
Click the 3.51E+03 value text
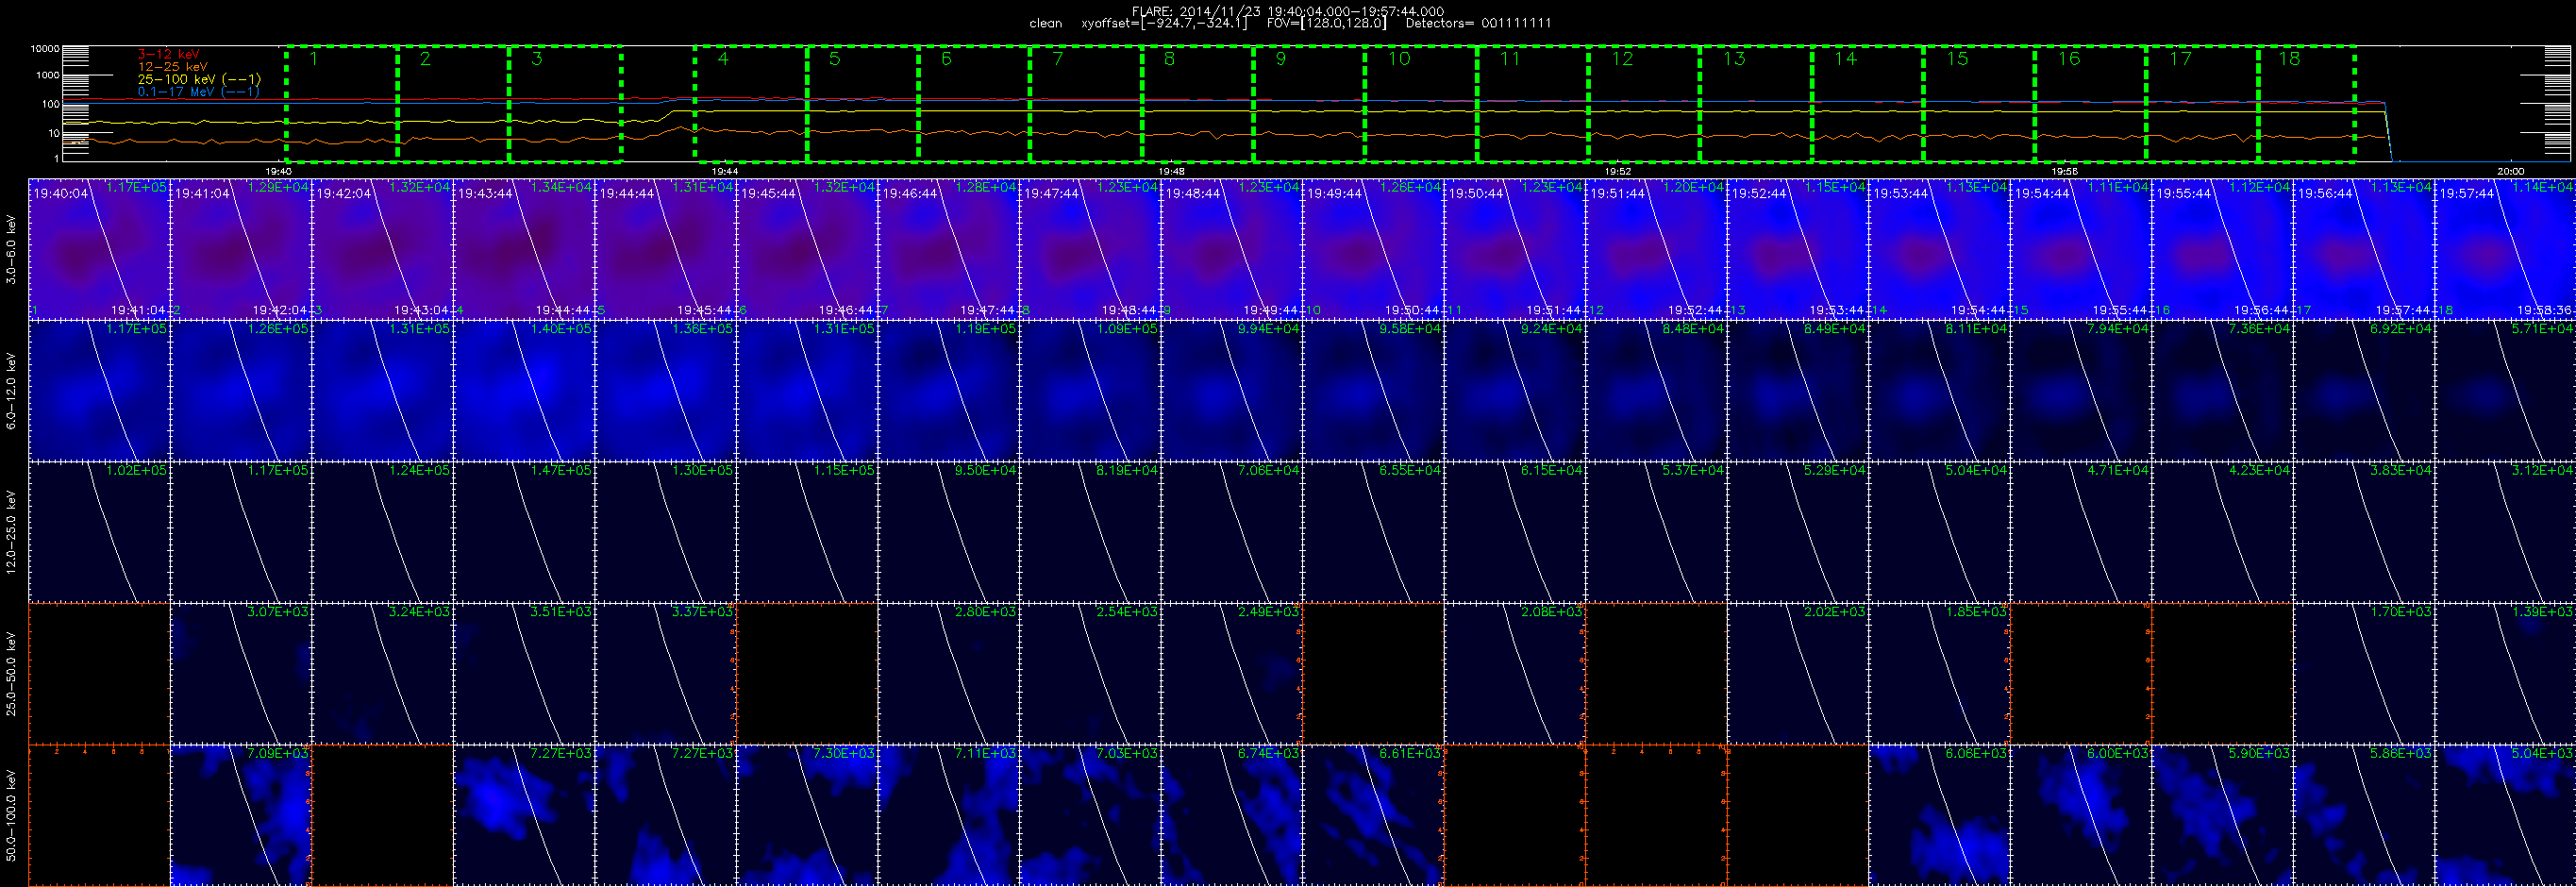point(562,612)
